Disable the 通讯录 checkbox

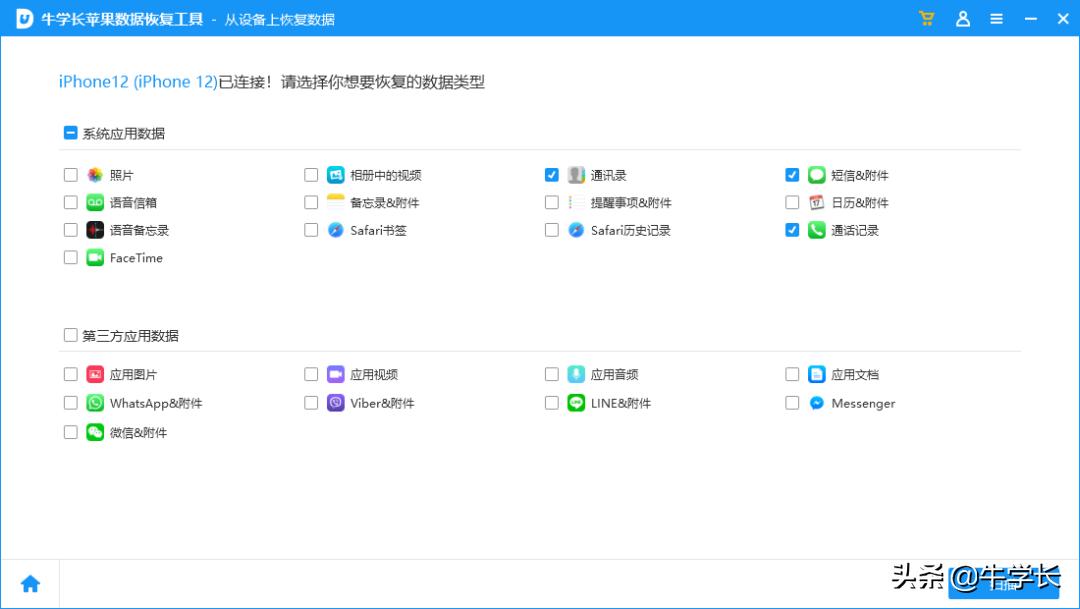551,174
